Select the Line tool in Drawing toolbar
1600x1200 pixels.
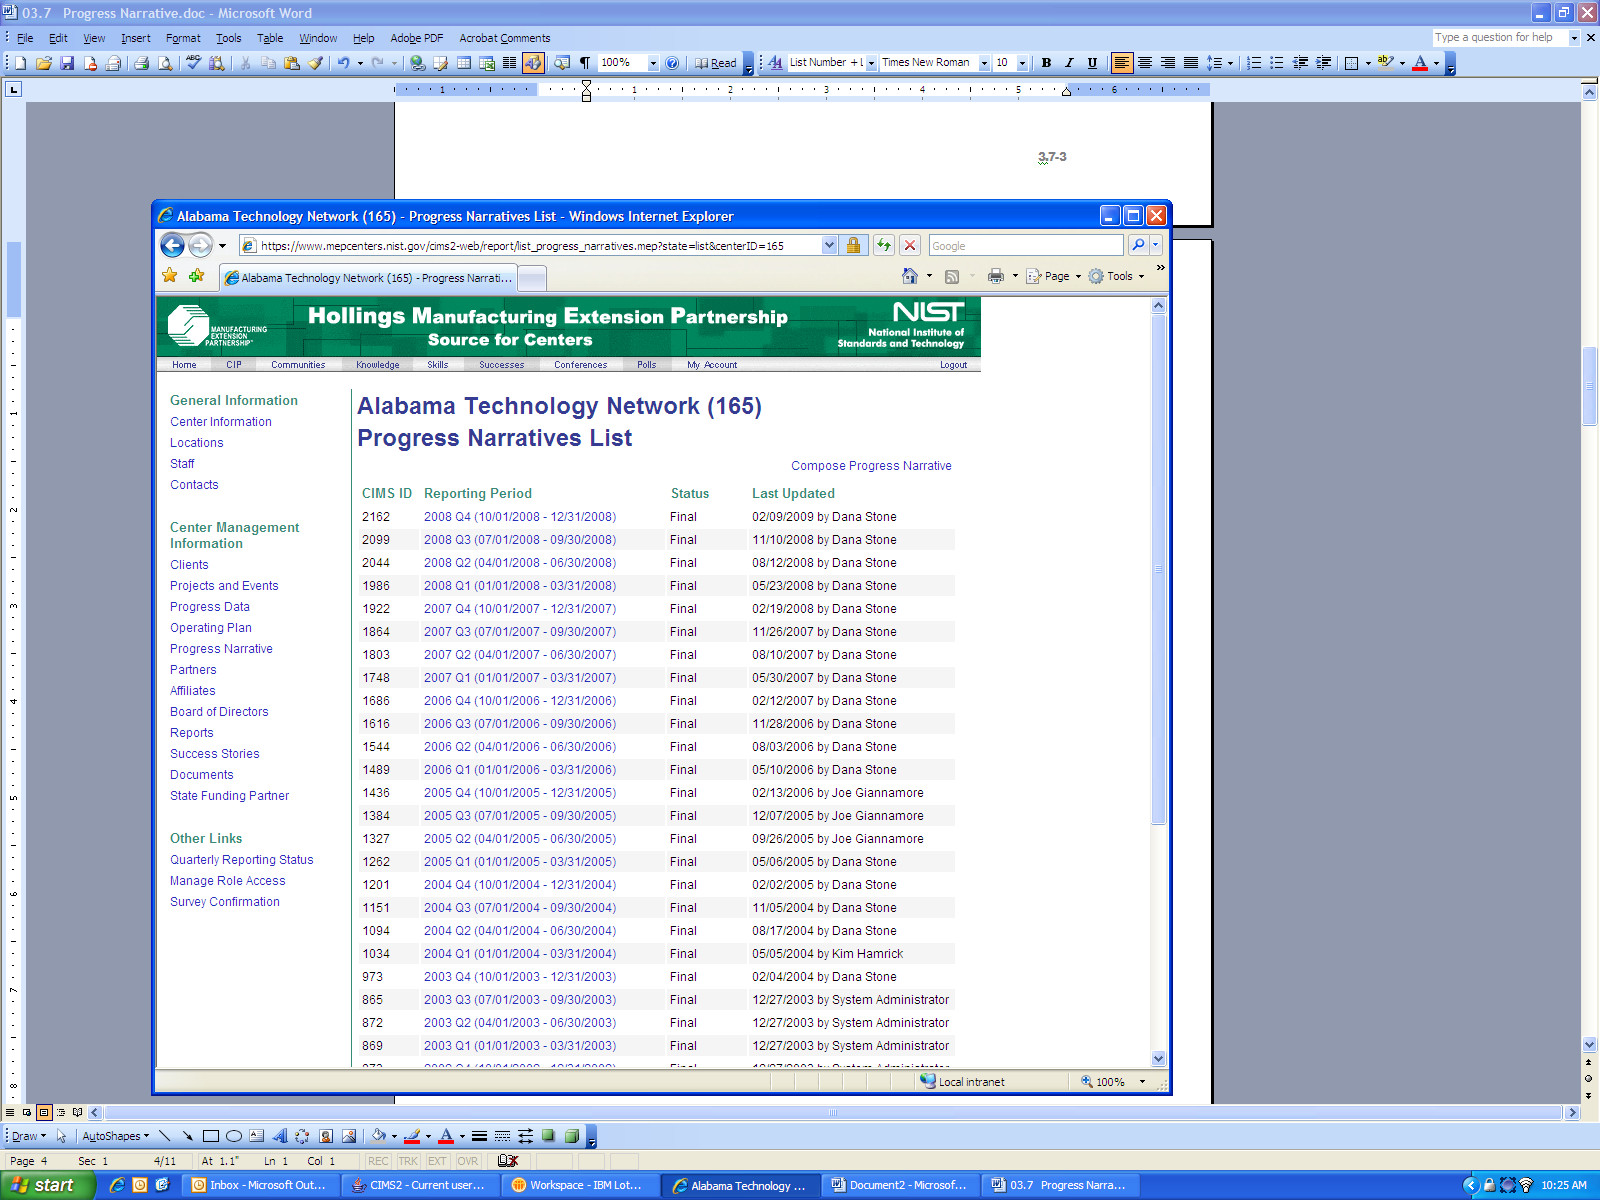[165, 1136]
